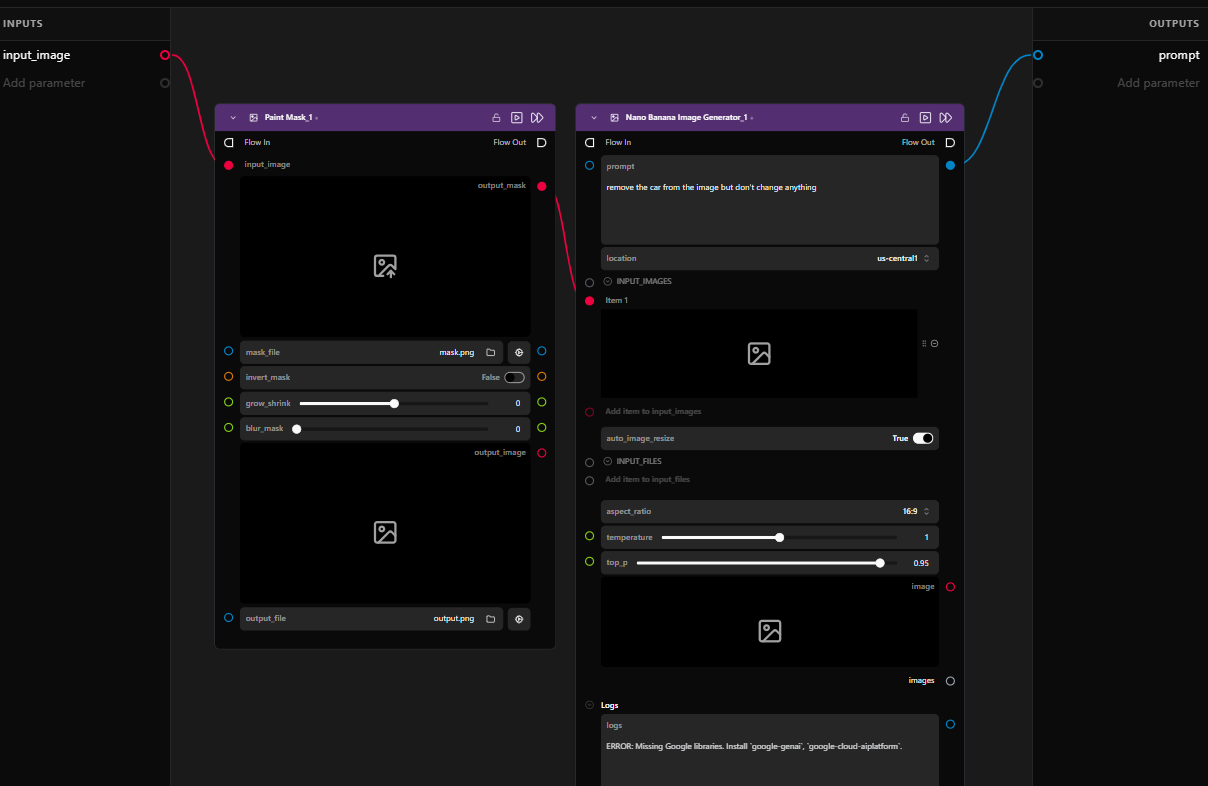Image resolution: width=1208 pixels, height=786 pixels.
Task: Click the Paint Mask_1 node image icon
Action: click(254, 118)
